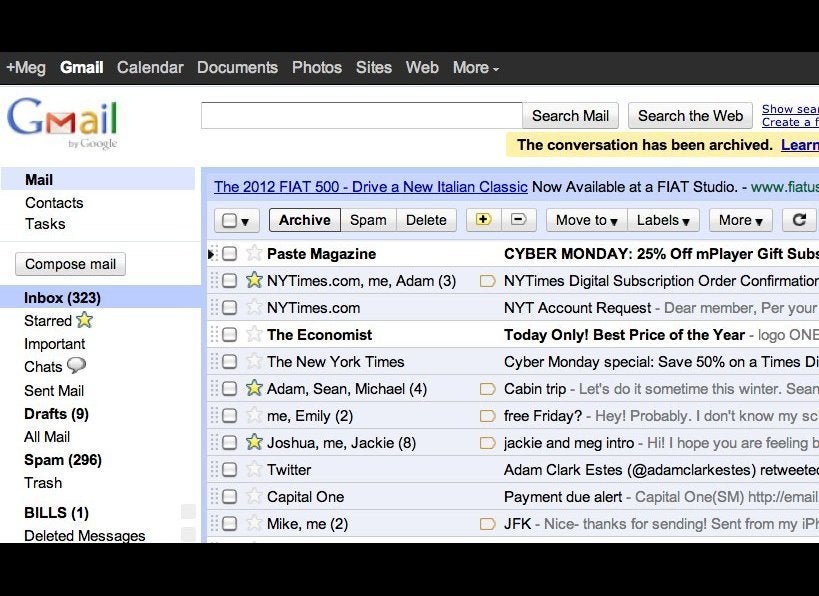Open the 2012 FIAT 500 ad link

click(371, 187)
